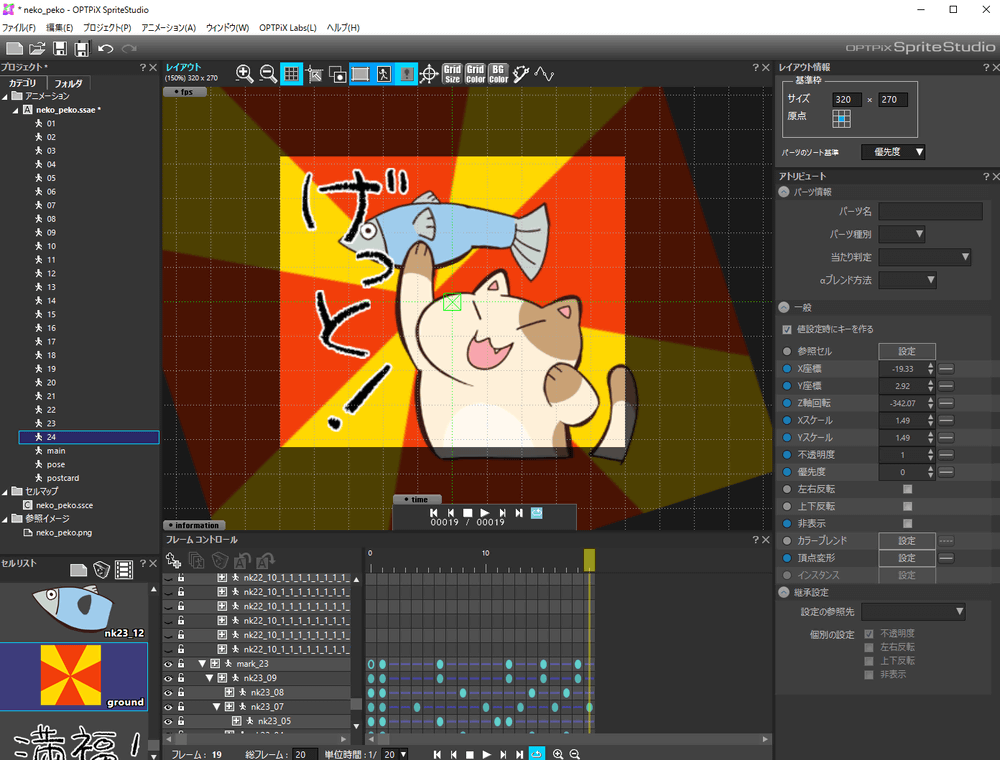Click the new project icon in main toolbar
Screen dimensions: 1000x760
(14, 48)
